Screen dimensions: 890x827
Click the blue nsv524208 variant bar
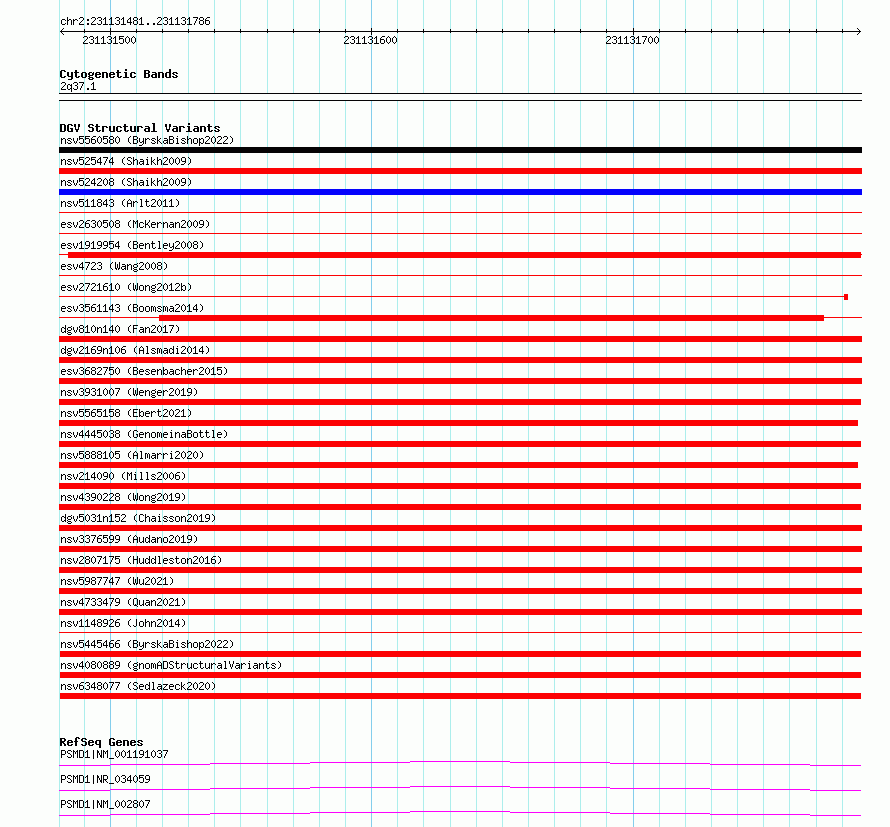click(x=460, y=192)
